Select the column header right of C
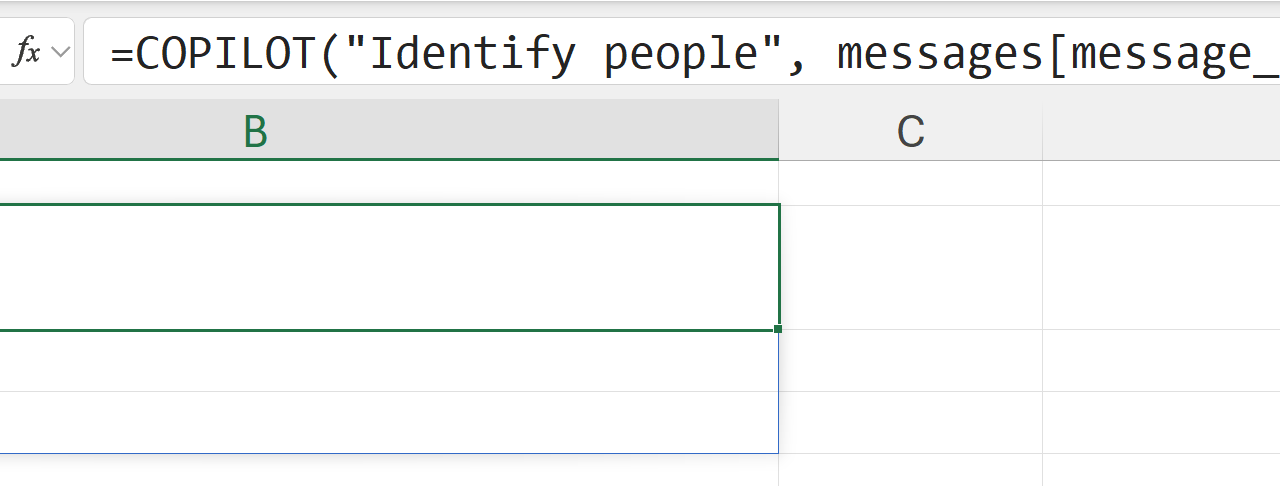 click(x=1162, y=131)
